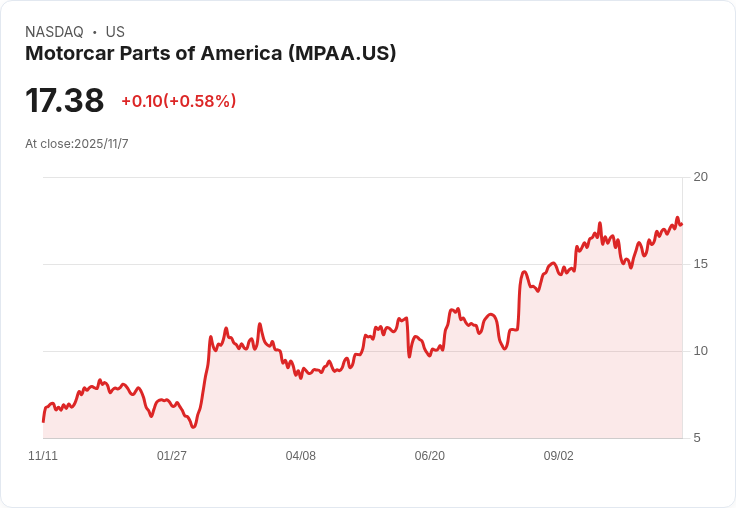
Task: Click the +0.10(+0.58%) price change
Action: tap(178, 101)
